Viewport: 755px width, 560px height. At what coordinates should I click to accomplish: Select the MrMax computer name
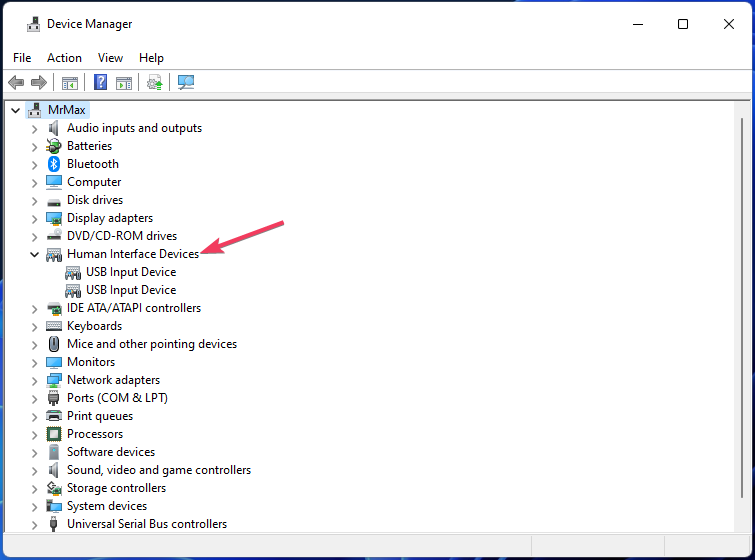pos(66,110)
